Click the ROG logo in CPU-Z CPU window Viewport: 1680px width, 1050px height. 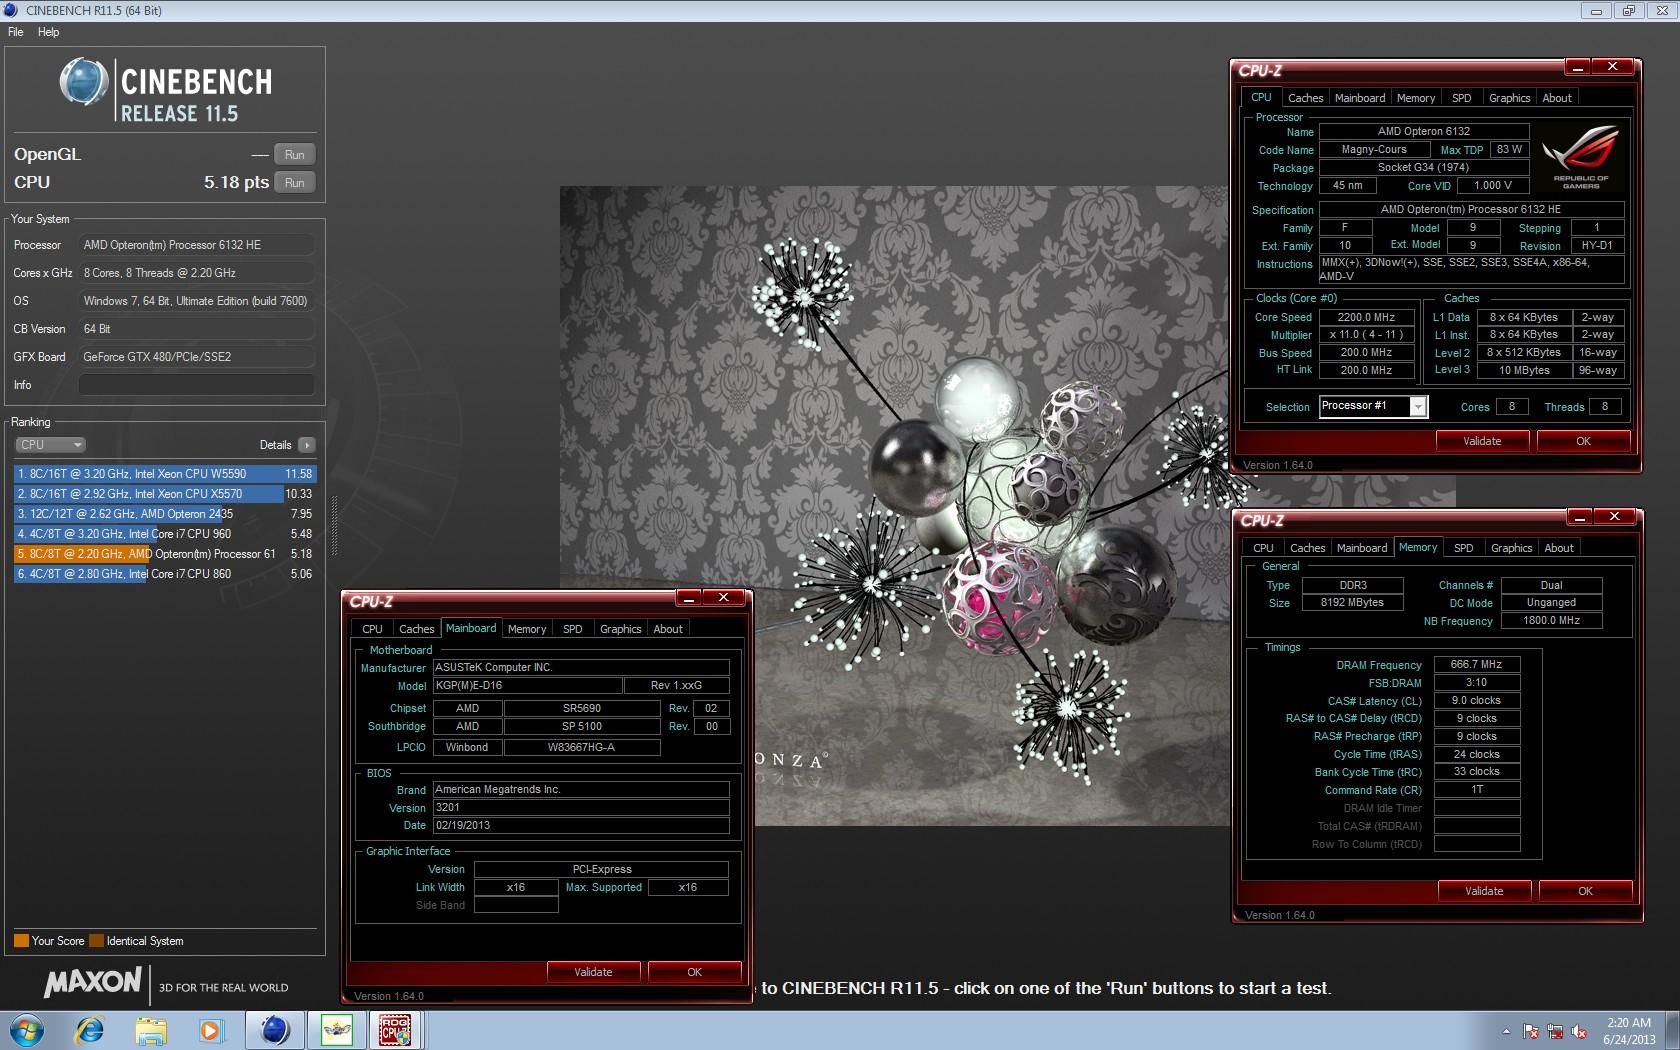(1581, 157)
